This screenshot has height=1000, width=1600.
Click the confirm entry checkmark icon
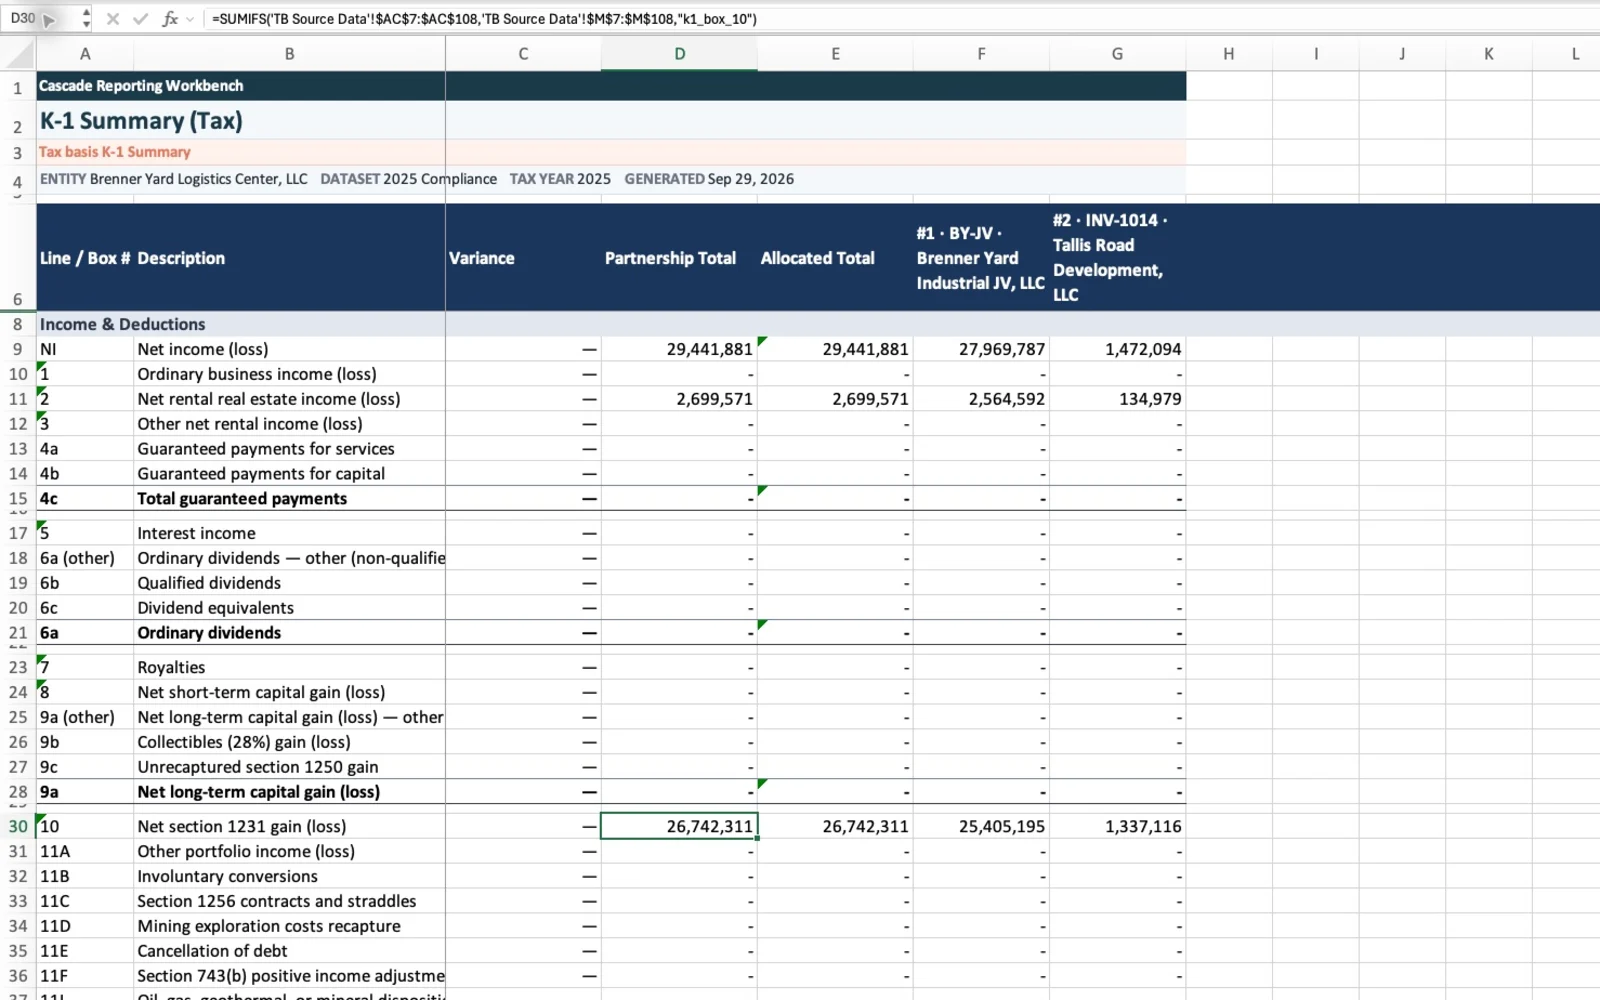click(141, 19)
